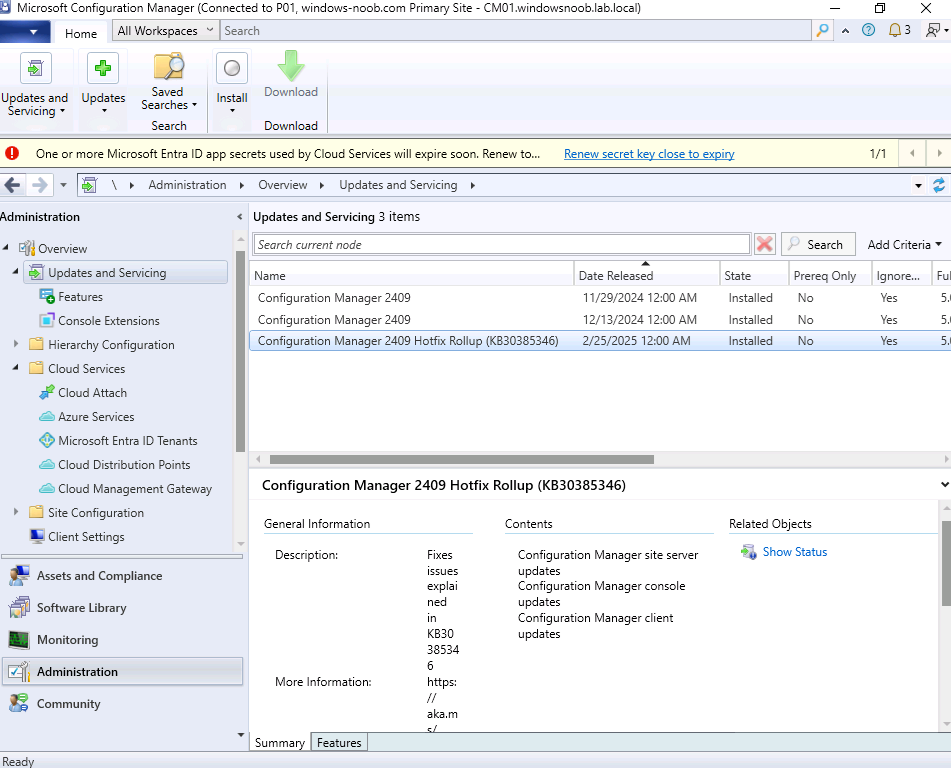Refresh the view with the refresh icon
951x768 pixels.
pyautogui.click(x=939, y=185)
